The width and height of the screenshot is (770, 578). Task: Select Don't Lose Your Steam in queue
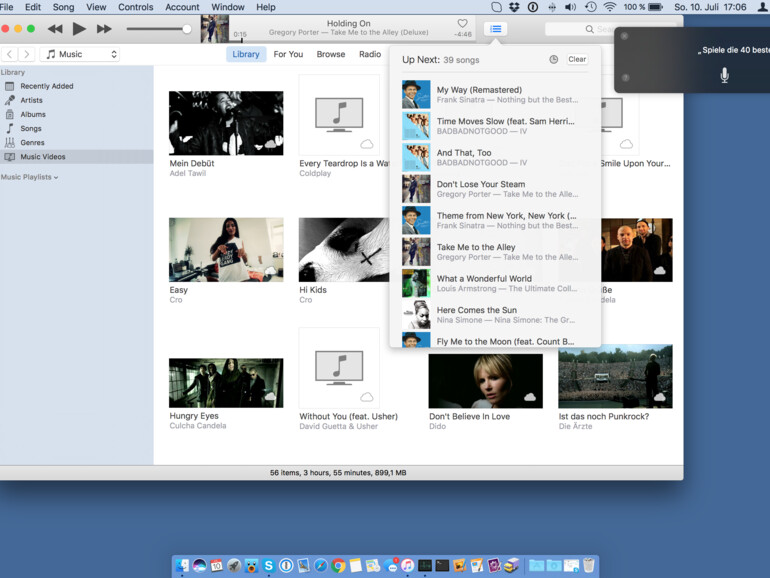(495, 189)
